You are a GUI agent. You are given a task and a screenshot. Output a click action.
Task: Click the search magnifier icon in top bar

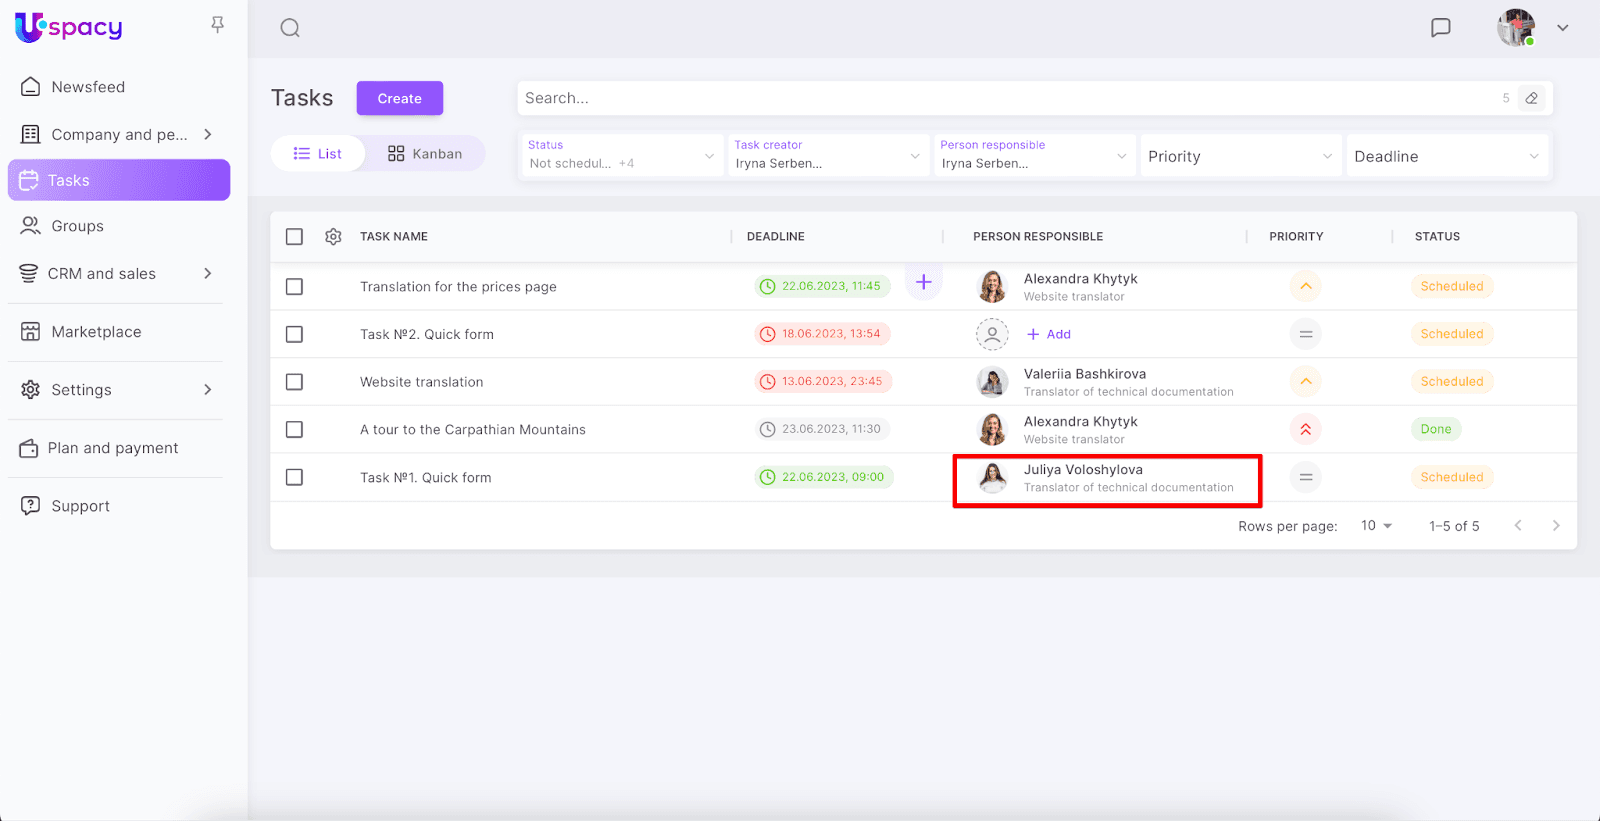click(x=290, y=28)
